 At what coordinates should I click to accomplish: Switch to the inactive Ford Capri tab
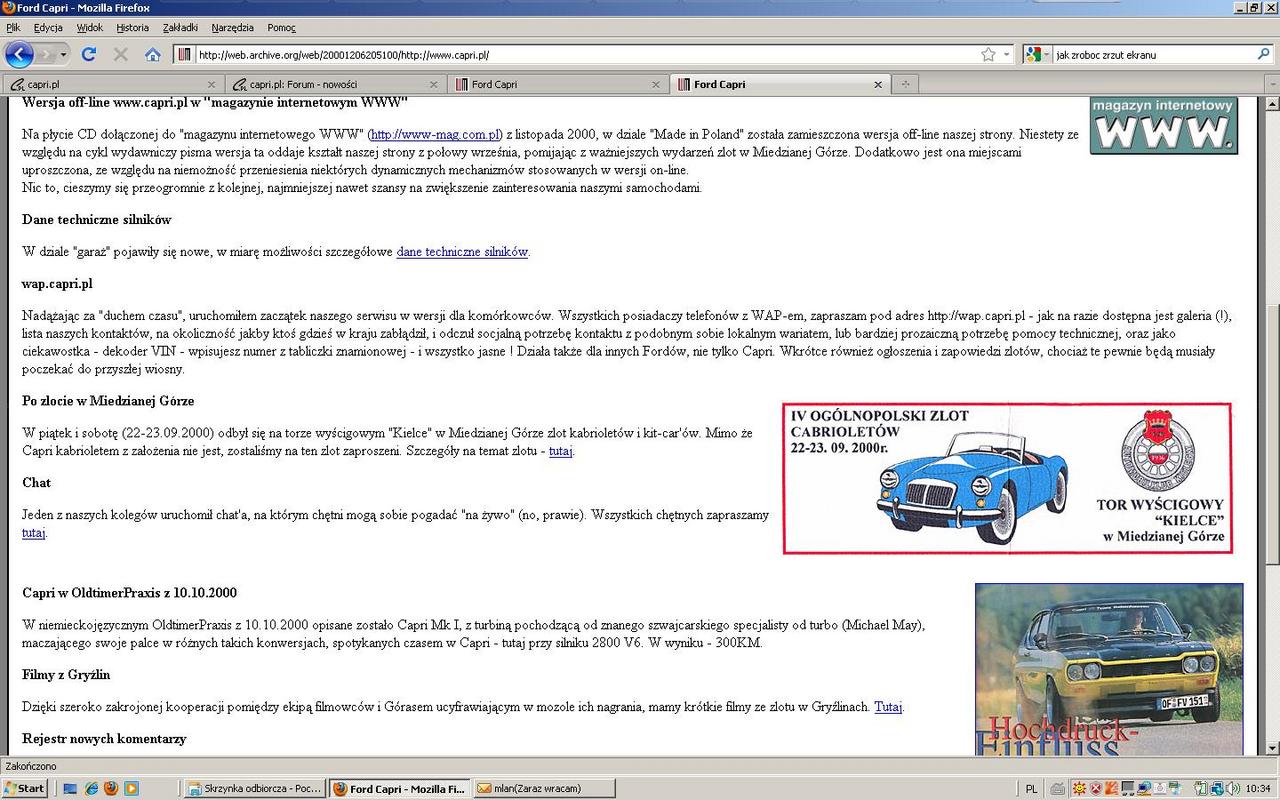(557, 84)
